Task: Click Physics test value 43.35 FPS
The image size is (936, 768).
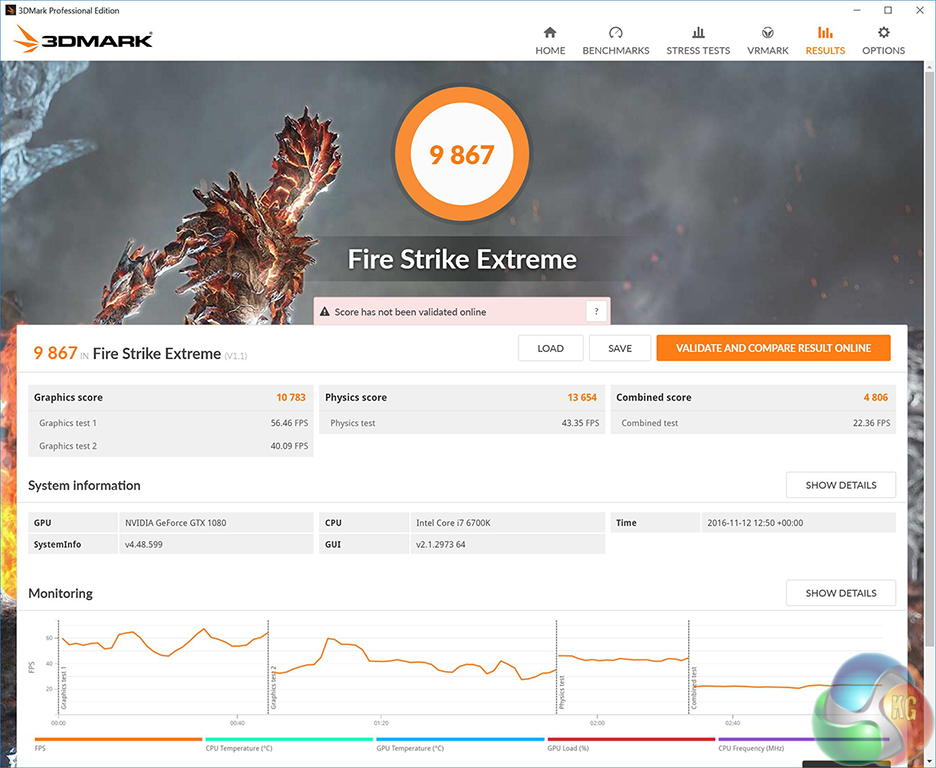Action: [x=580, y=423]
